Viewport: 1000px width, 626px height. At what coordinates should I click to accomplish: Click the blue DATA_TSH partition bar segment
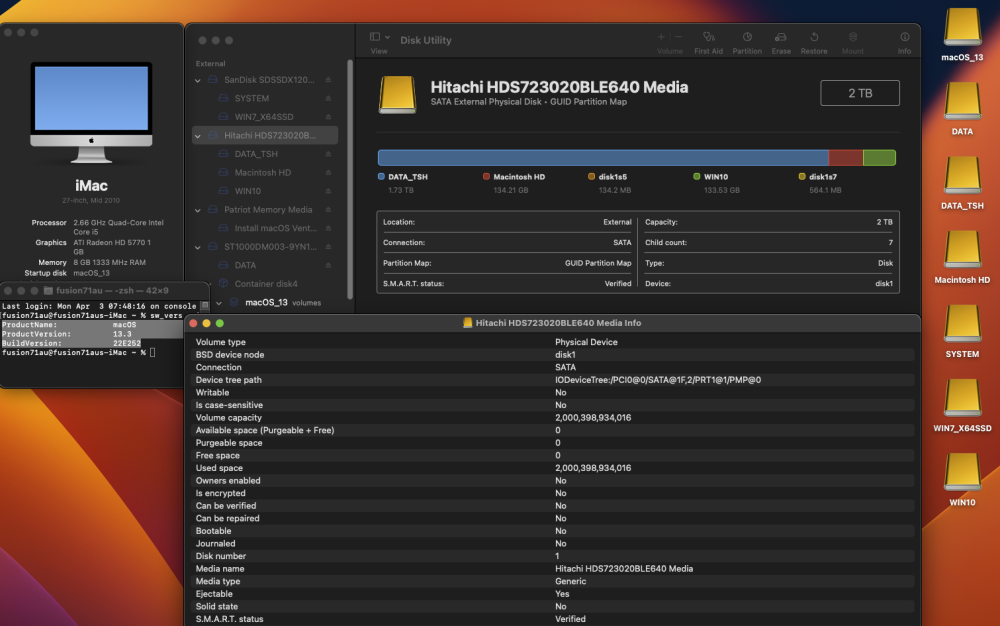point(603,157)
